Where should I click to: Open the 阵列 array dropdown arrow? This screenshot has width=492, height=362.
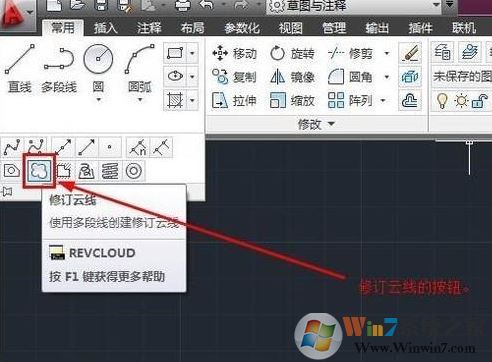tap(383, 100)
